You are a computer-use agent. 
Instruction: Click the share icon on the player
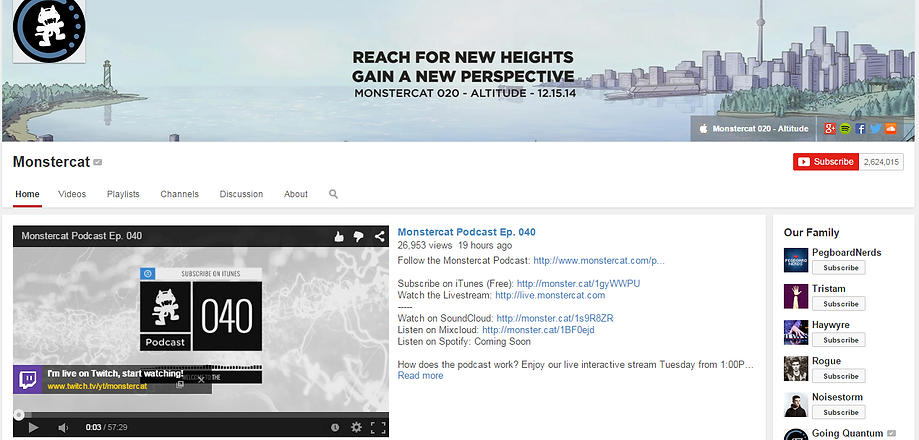click(379, 236)
